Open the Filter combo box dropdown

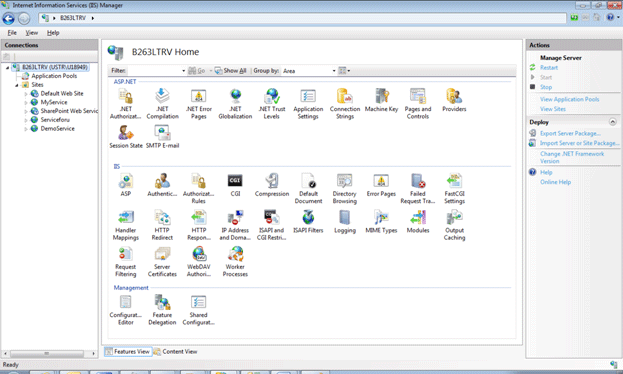click(184, 71)
